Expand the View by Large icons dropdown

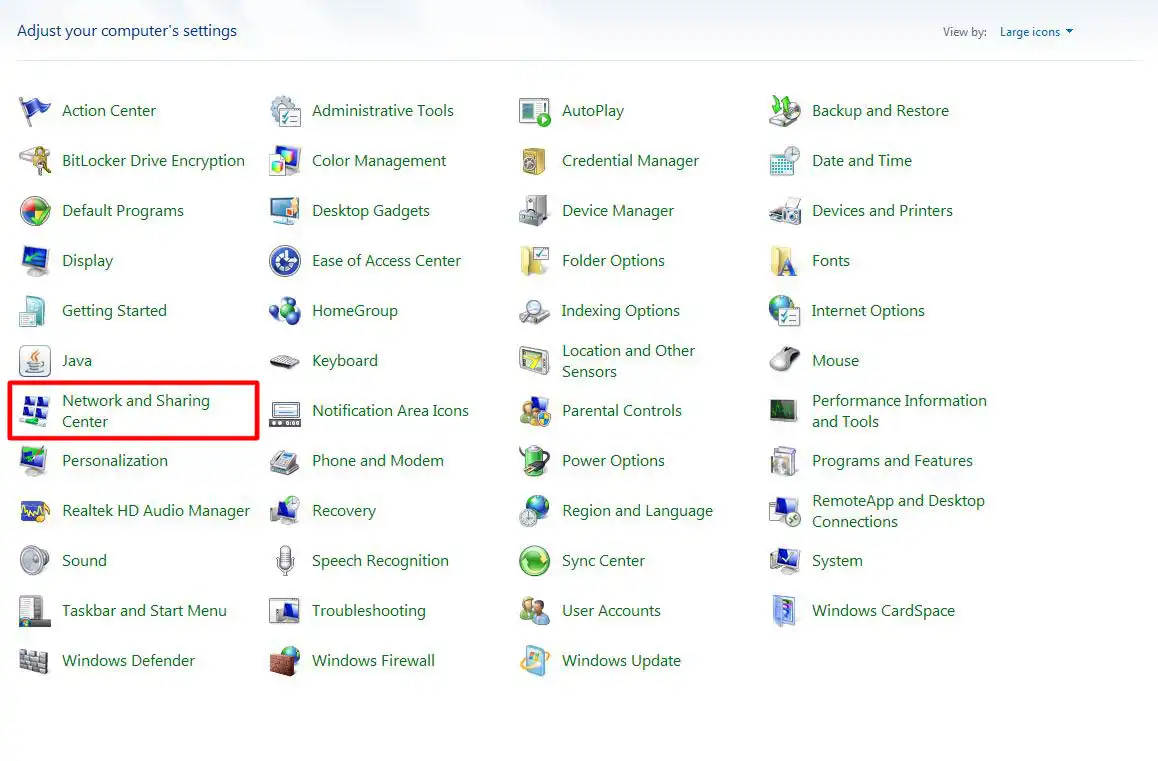coord(1036,32)
